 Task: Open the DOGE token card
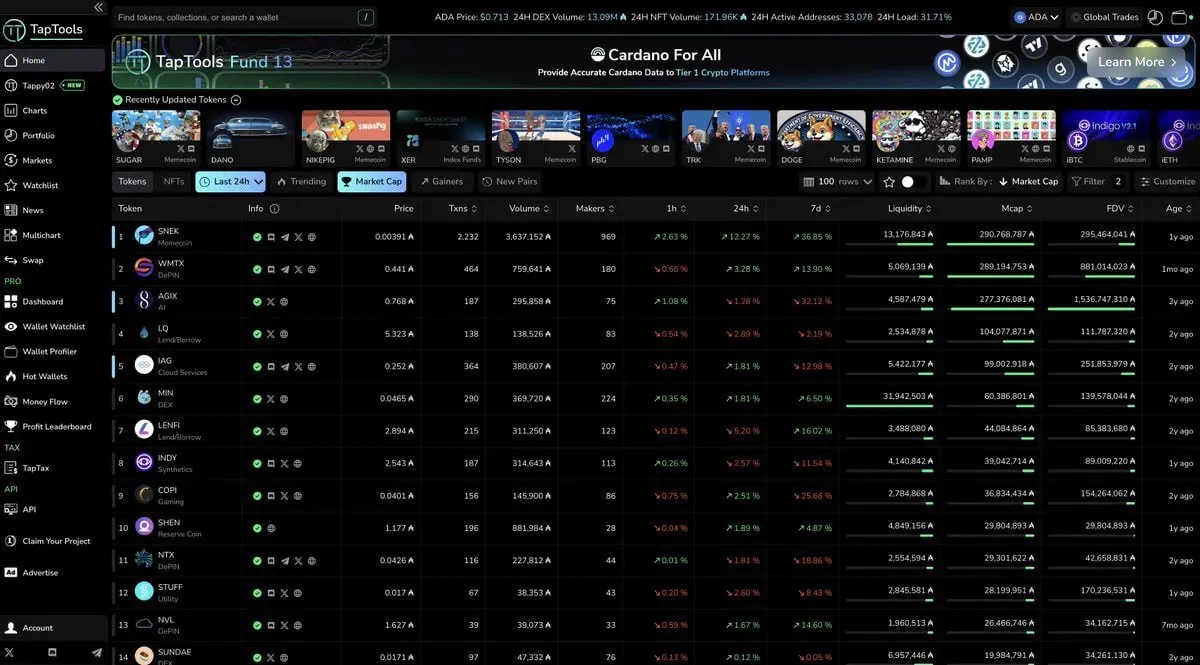coord(821,138)
